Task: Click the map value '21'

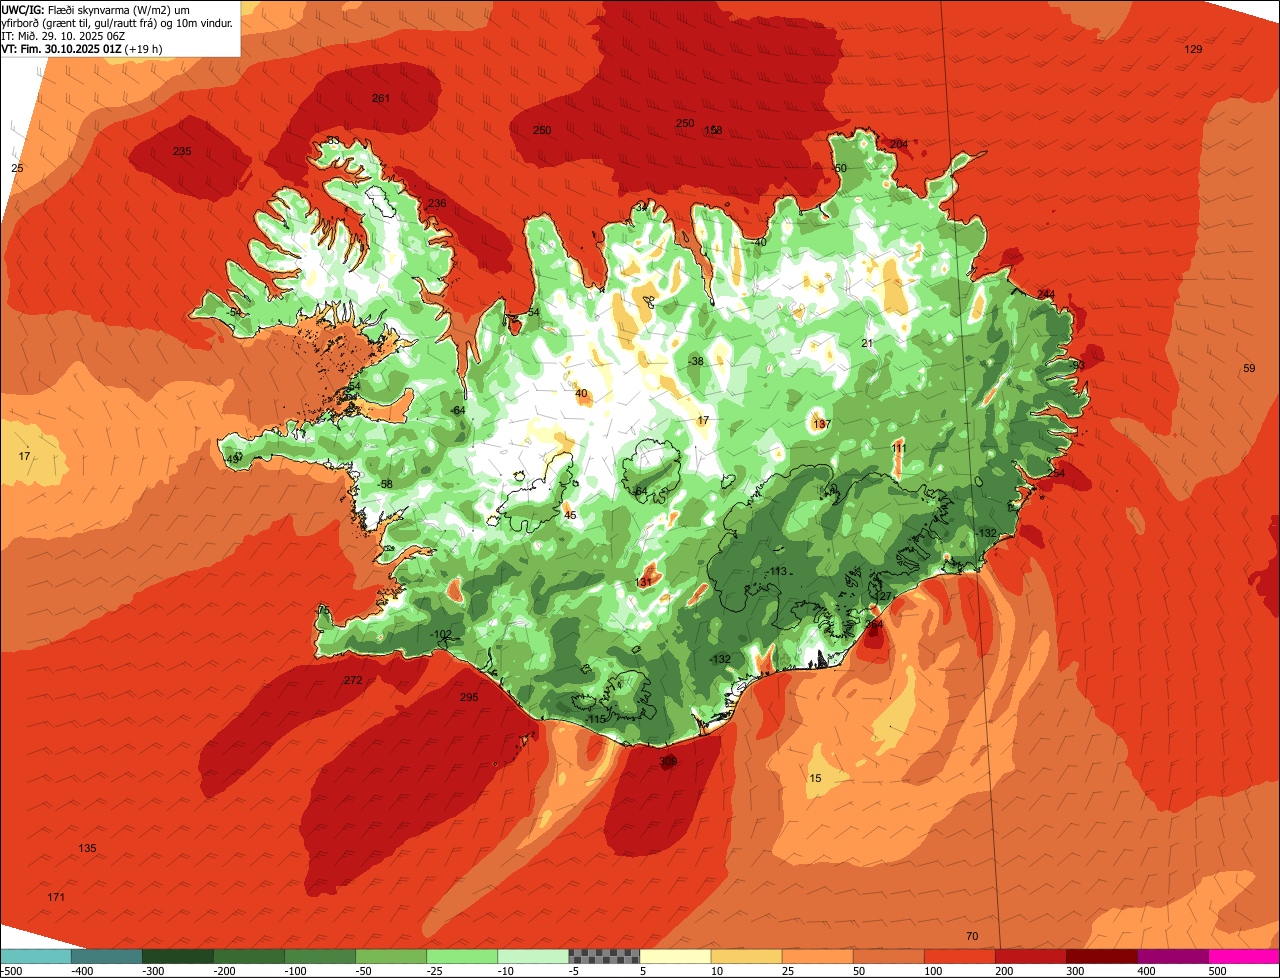Action: click(867, 343)
